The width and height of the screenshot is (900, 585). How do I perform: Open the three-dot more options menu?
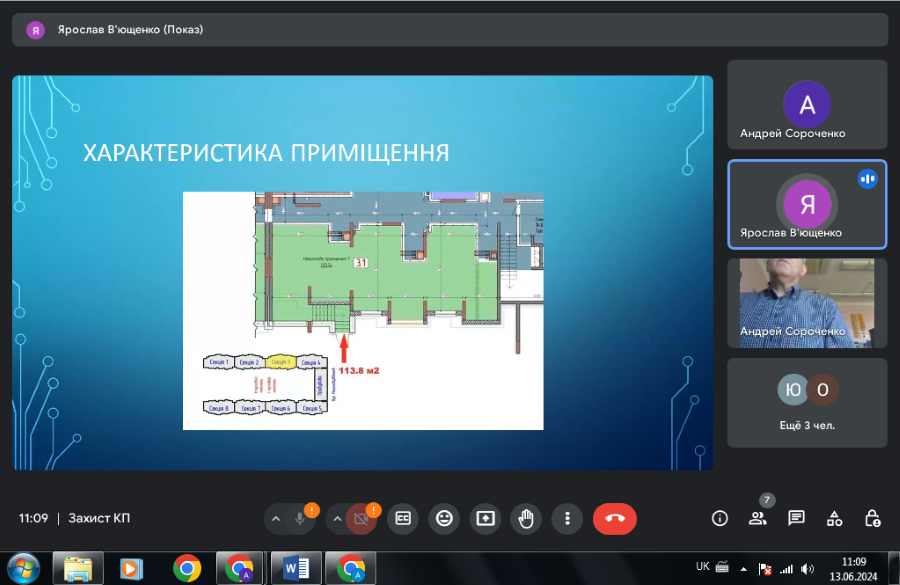pyautogui.click(x=567, y=518)
